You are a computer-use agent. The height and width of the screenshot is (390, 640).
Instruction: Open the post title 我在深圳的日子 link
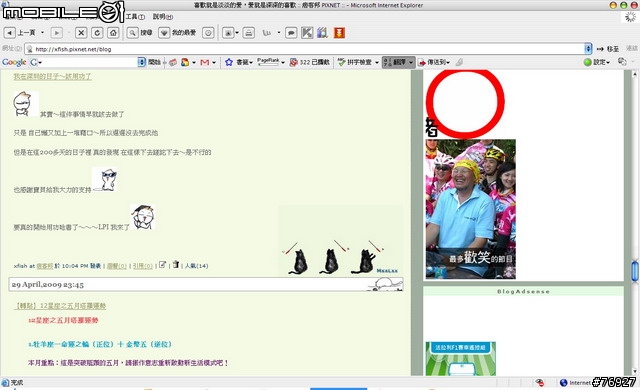tap(52, 76)
